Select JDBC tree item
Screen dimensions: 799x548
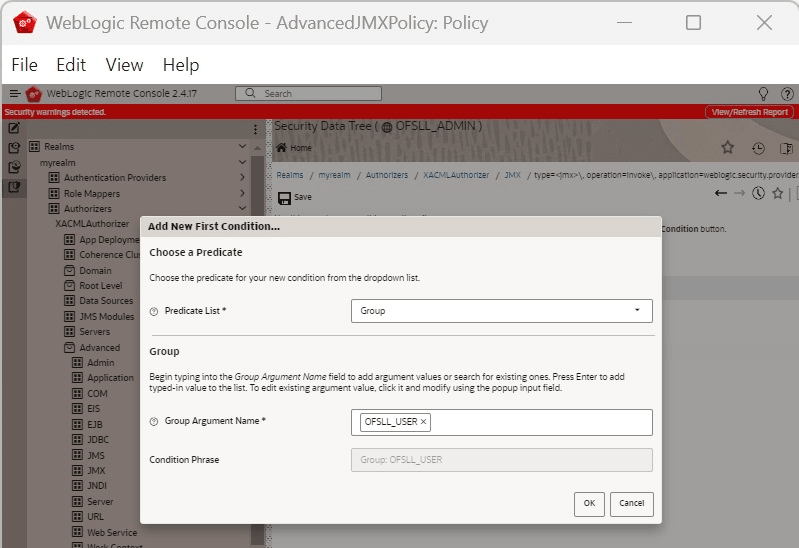pyautogui.click(x=98, y=439)
